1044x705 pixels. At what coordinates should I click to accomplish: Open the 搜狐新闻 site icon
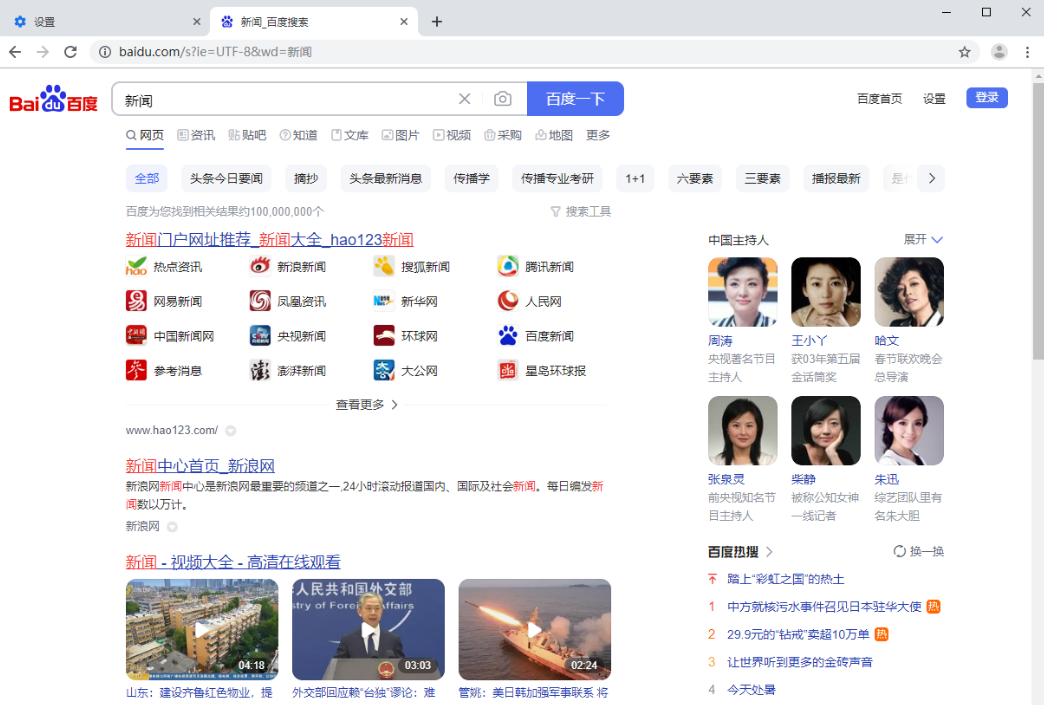(384, 266)
